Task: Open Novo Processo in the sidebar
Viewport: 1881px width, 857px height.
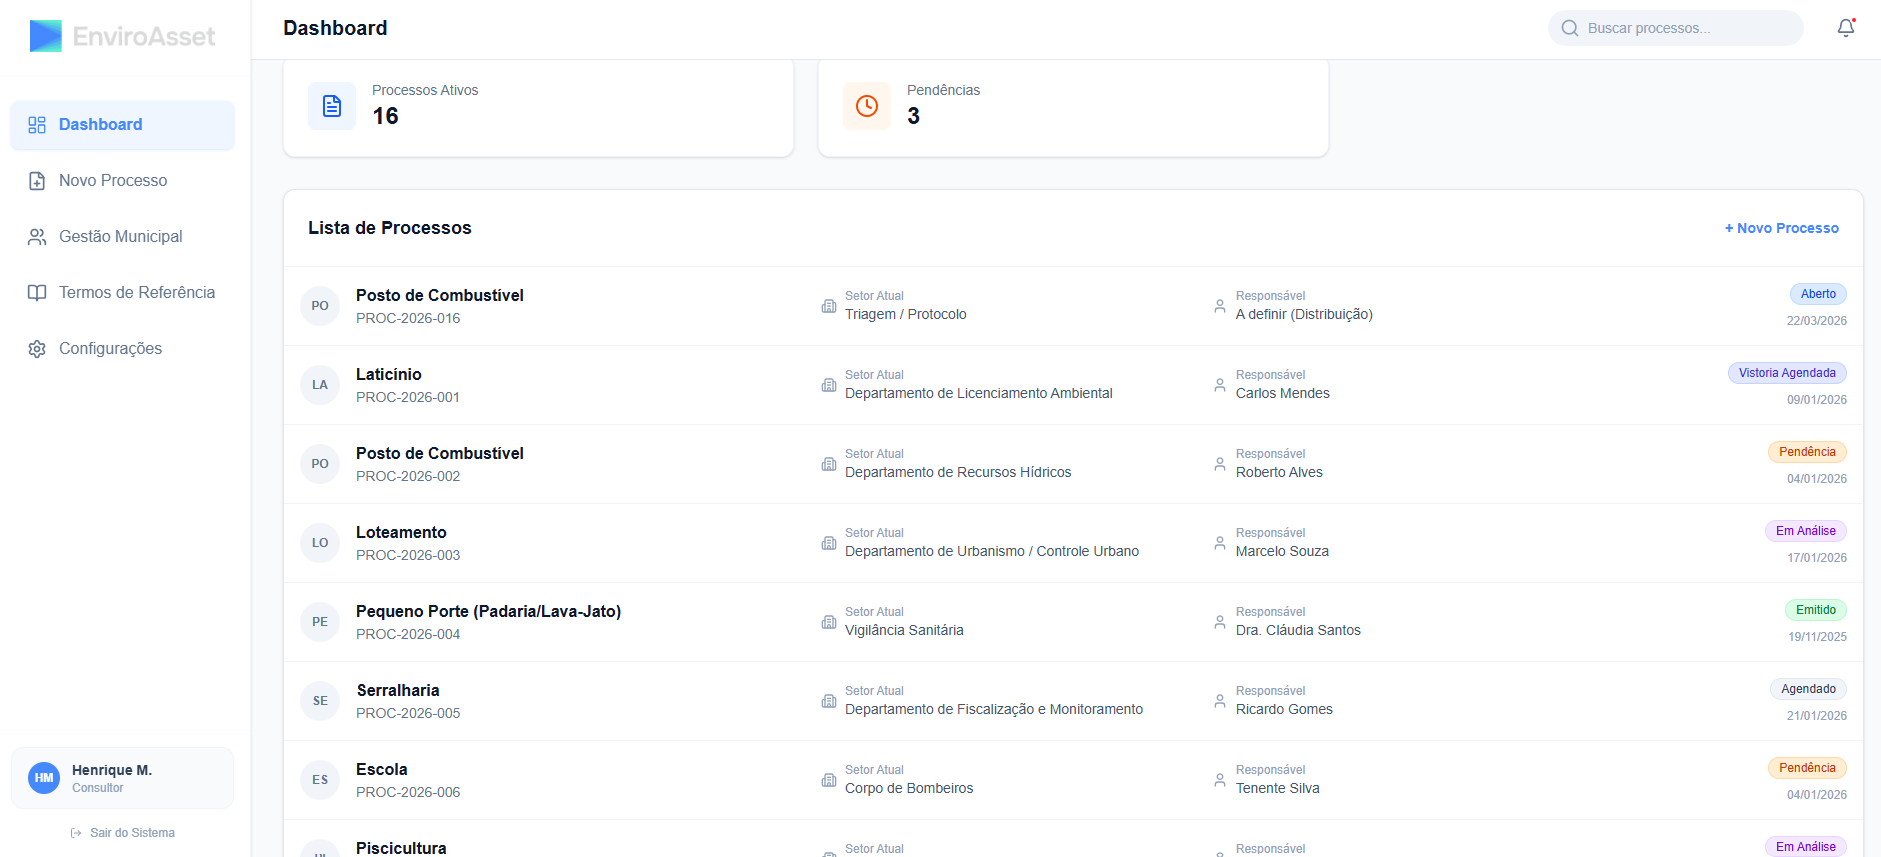Action: (112, 181)
